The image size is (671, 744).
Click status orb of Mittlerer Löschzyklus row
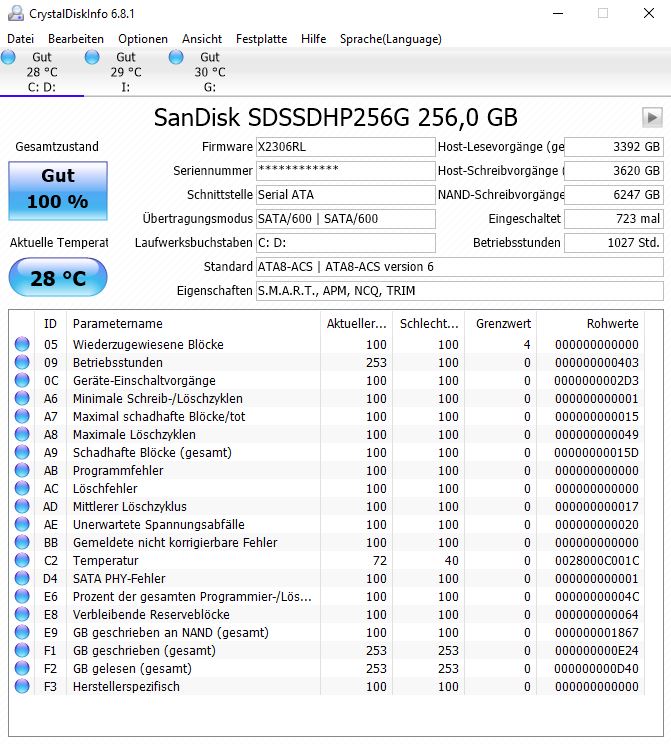coord(22,506)
